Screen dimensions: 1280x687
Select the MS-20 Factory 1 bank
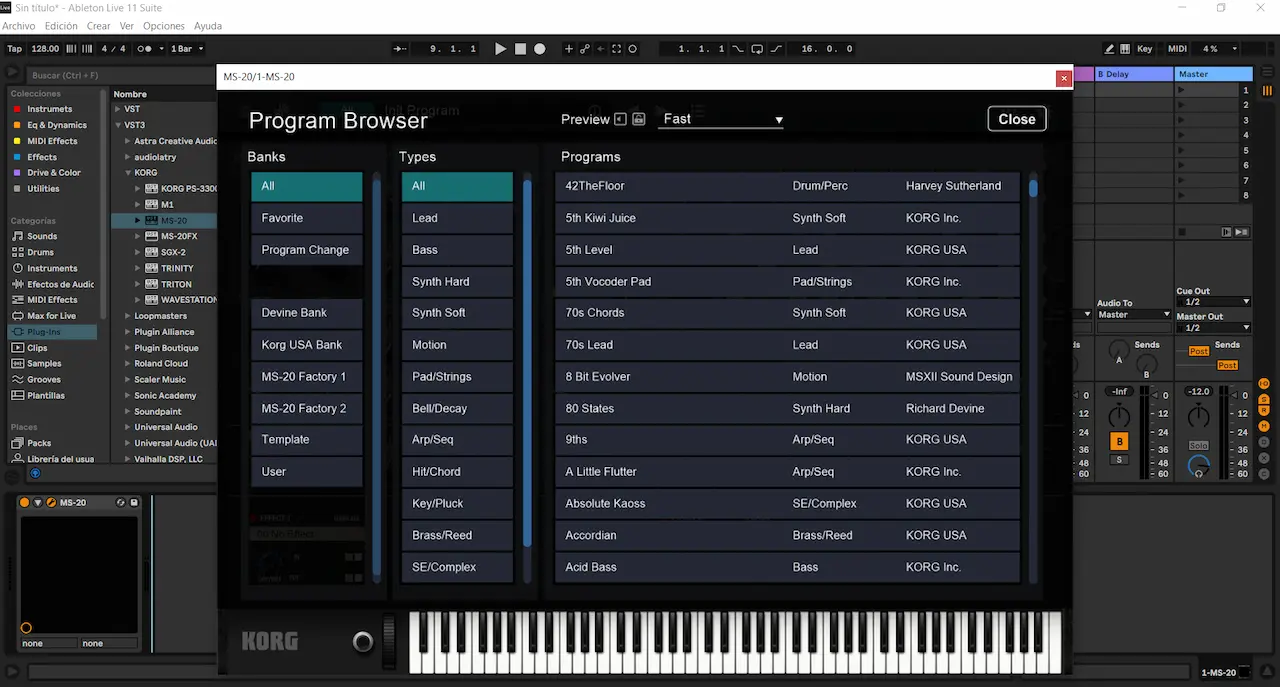[307, 377]
